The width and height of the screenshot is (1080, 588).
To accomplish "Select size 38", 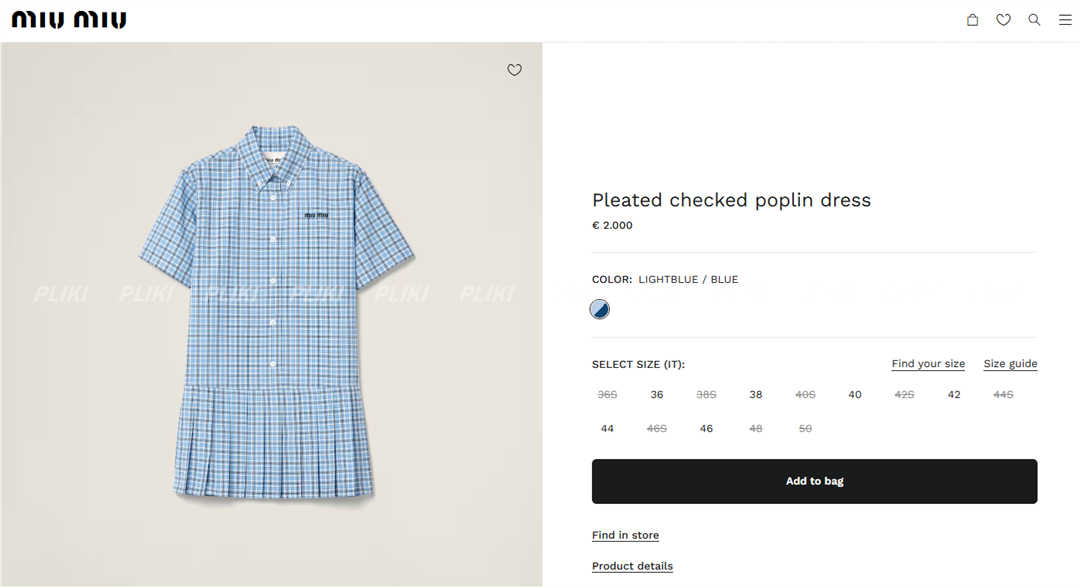I will [x=756, y=395].
